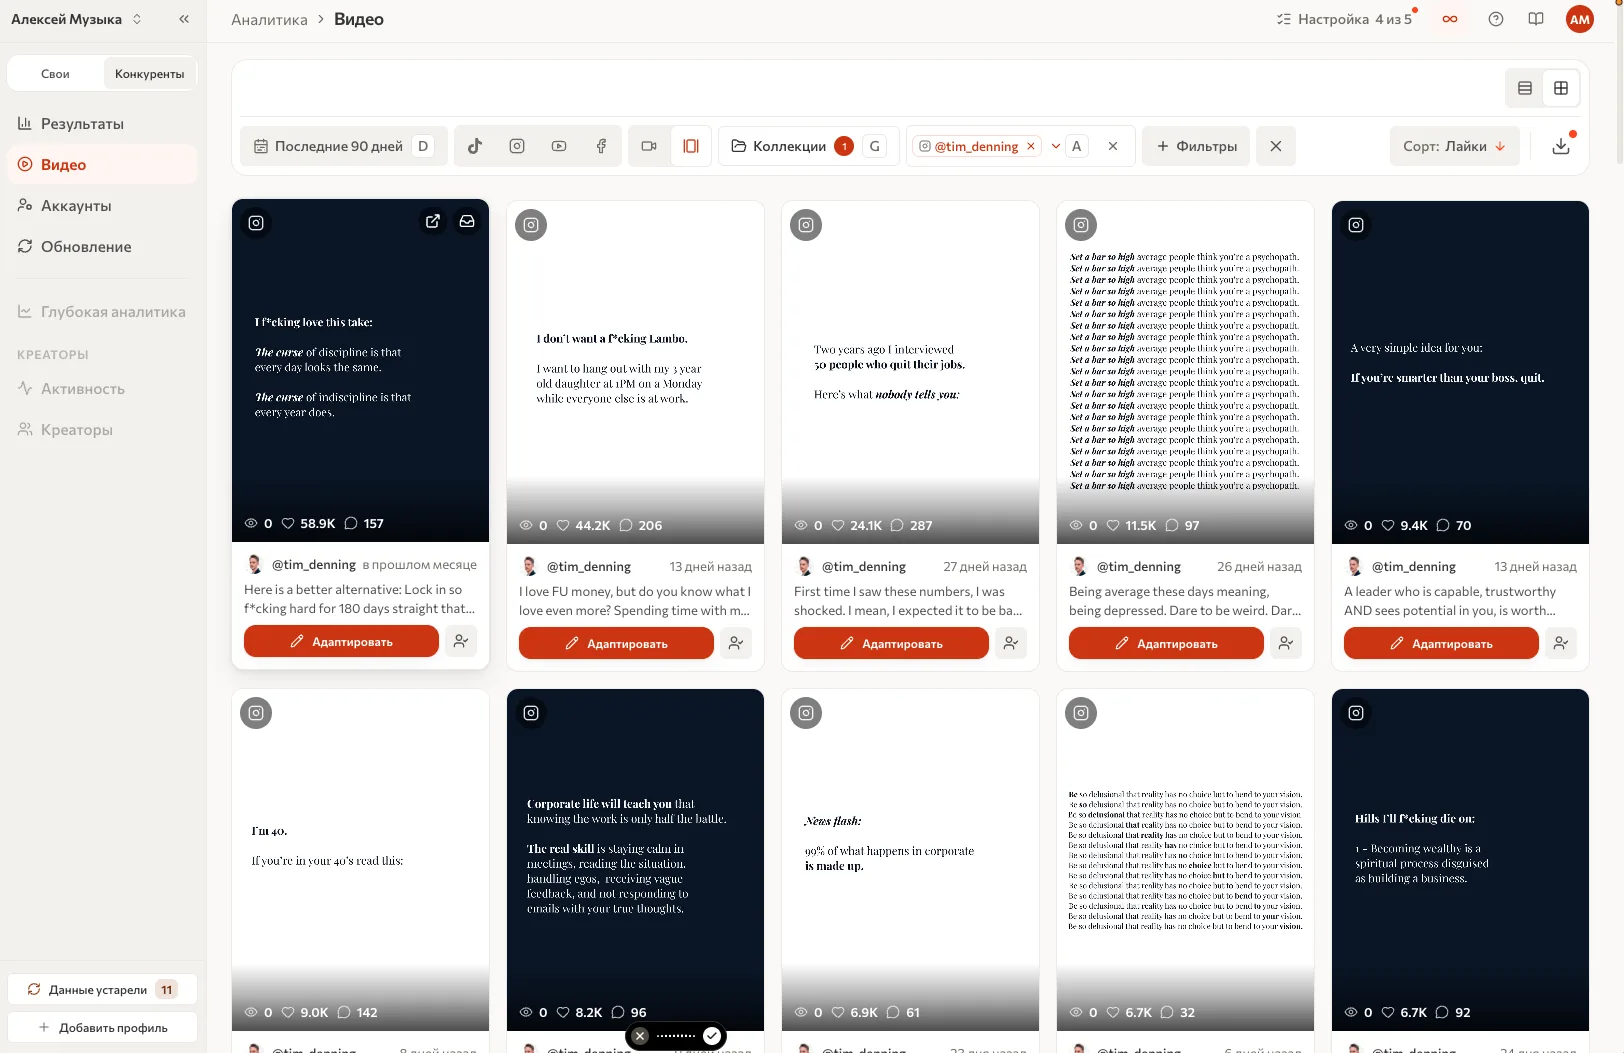Filter videos by Facebook platform icon

tap(601, 146)
